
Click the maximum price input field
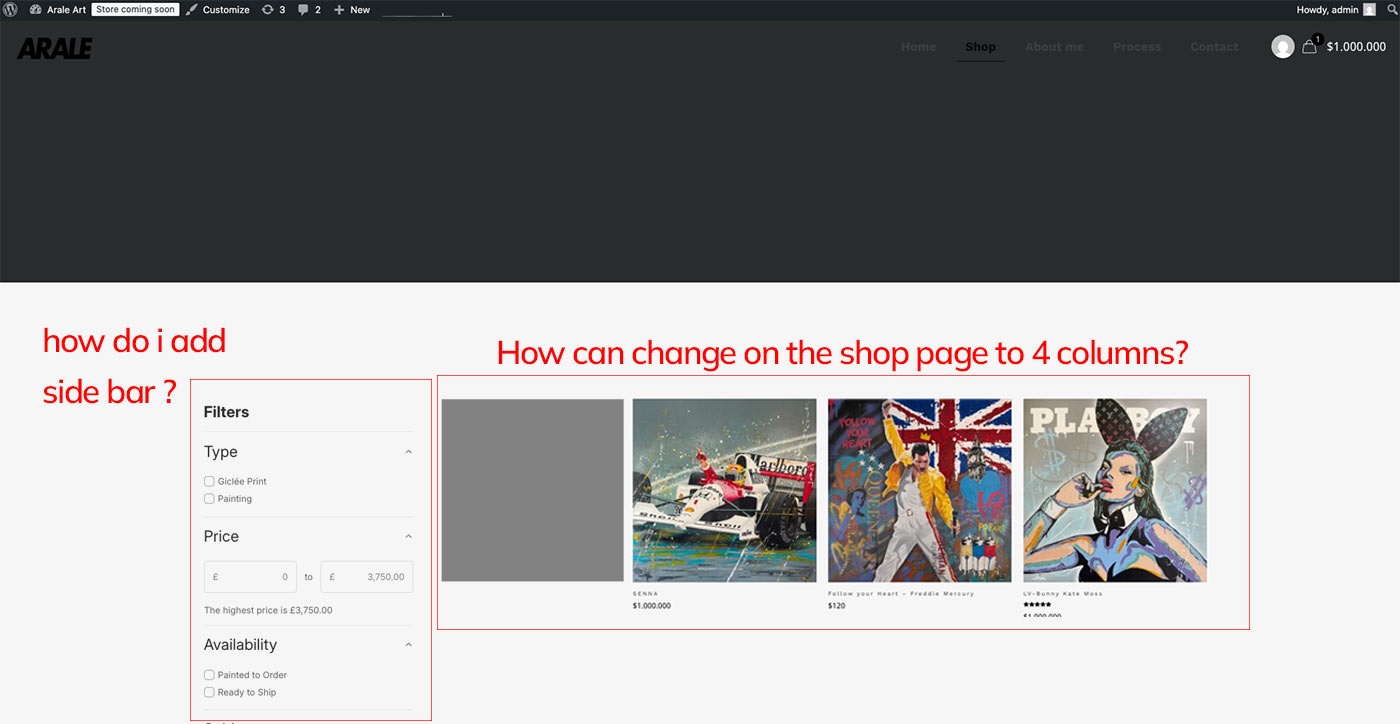[x=366, y=577]
